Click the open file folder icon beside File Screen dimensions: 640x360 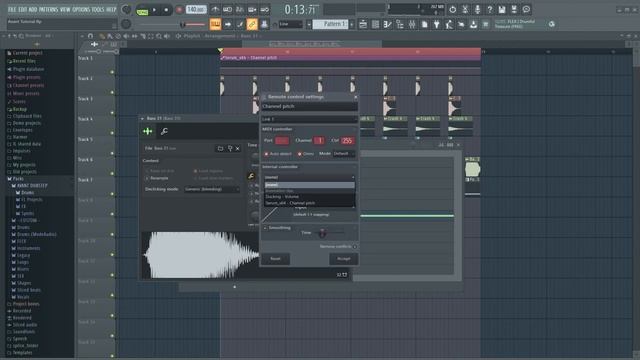tap(220, 149)
